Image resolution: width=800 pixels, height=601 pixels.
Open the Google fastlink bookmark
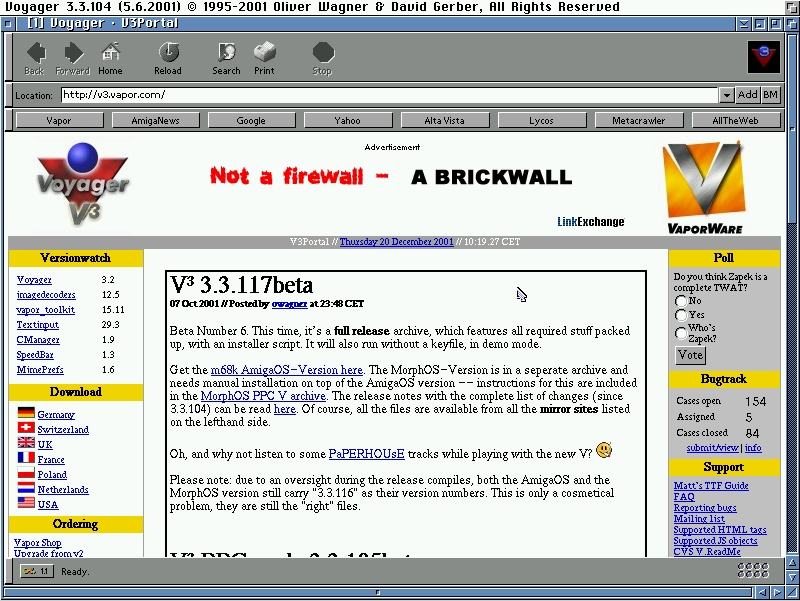[251, 121]
